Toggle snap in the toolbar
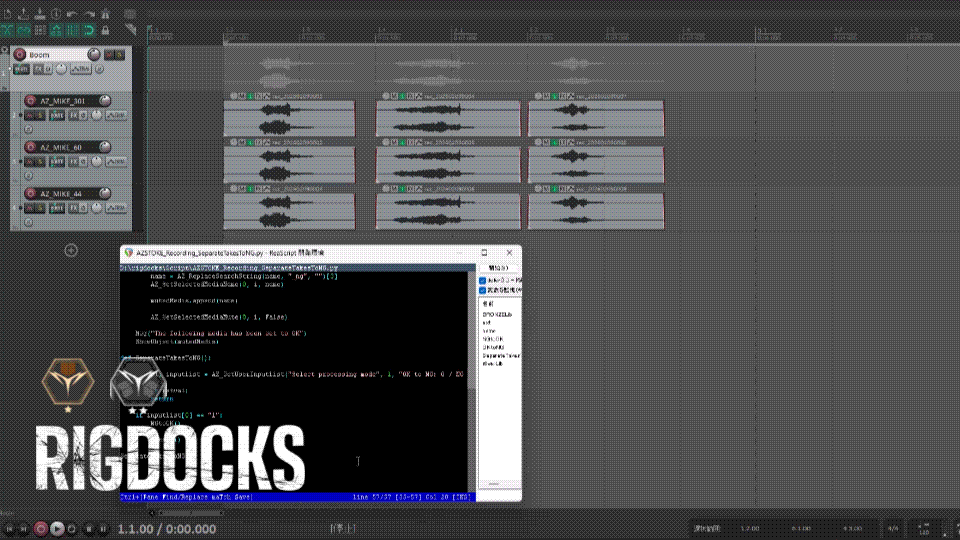 [x=89, y=30]
